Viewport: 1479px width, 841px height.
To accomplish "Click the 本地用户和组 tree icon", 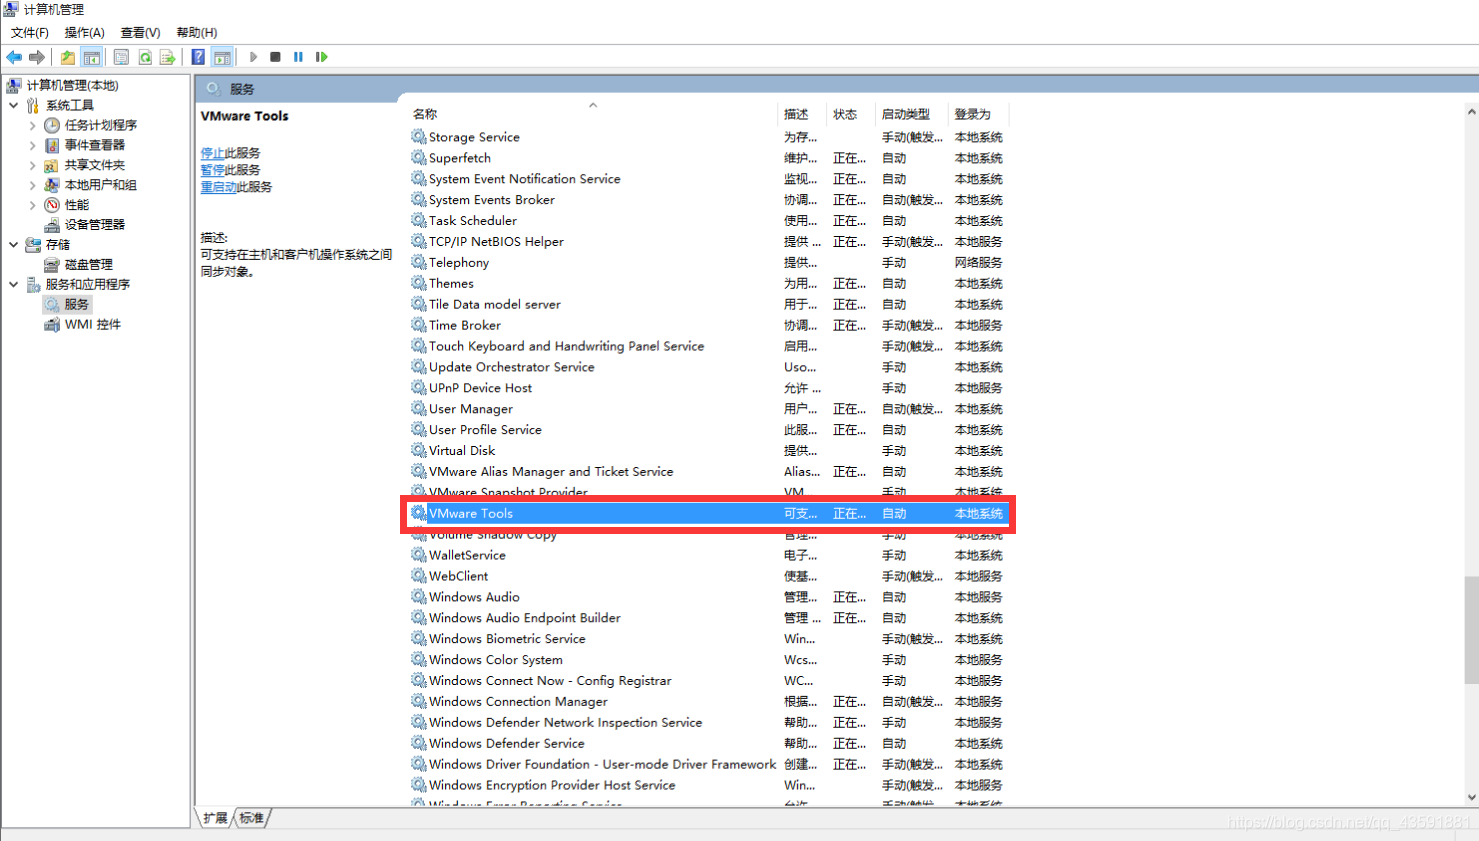I will pyautogui.click(x=52, y=185).
